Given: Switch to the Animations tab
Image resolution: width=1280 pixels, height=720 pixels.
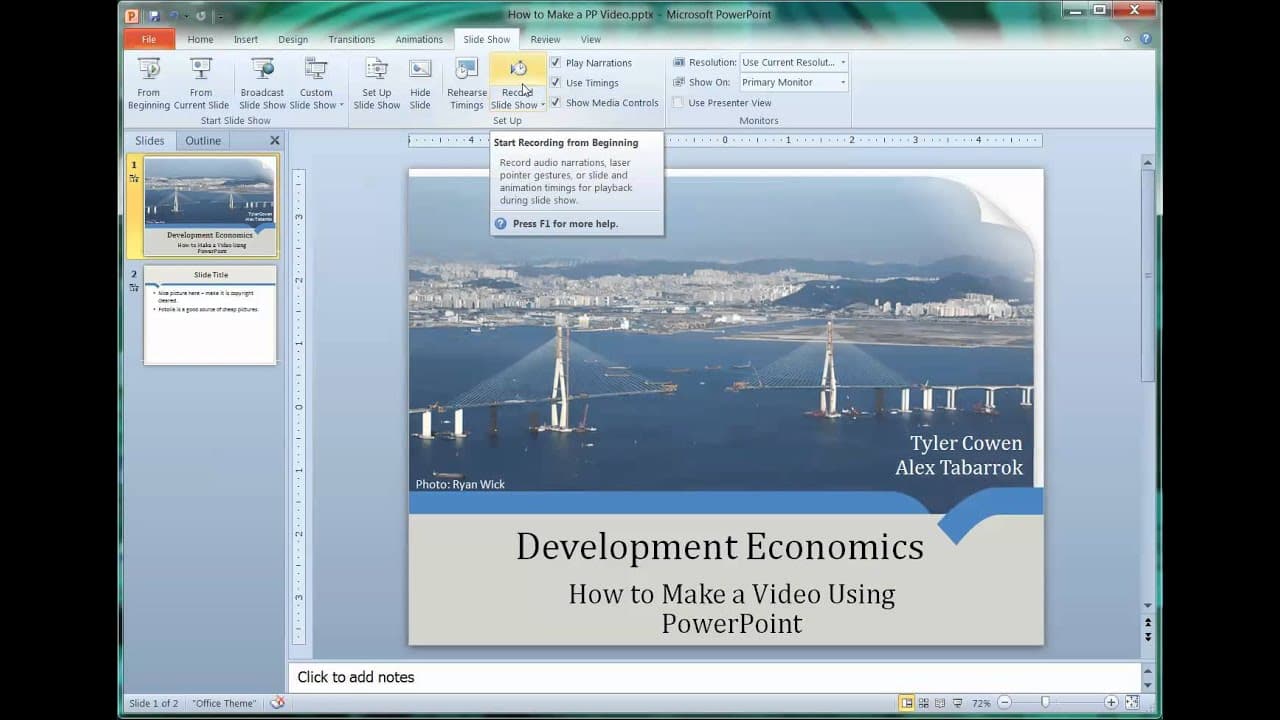Looking at the screenshot, I should tap(419, 39).
